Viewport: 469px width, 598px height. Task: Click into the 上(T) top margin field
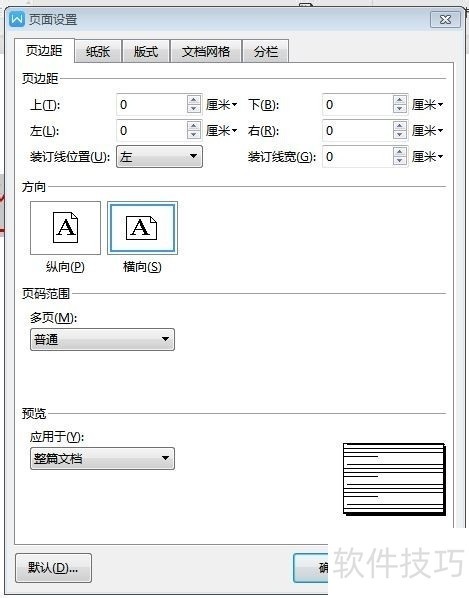(x=152, y=104)
